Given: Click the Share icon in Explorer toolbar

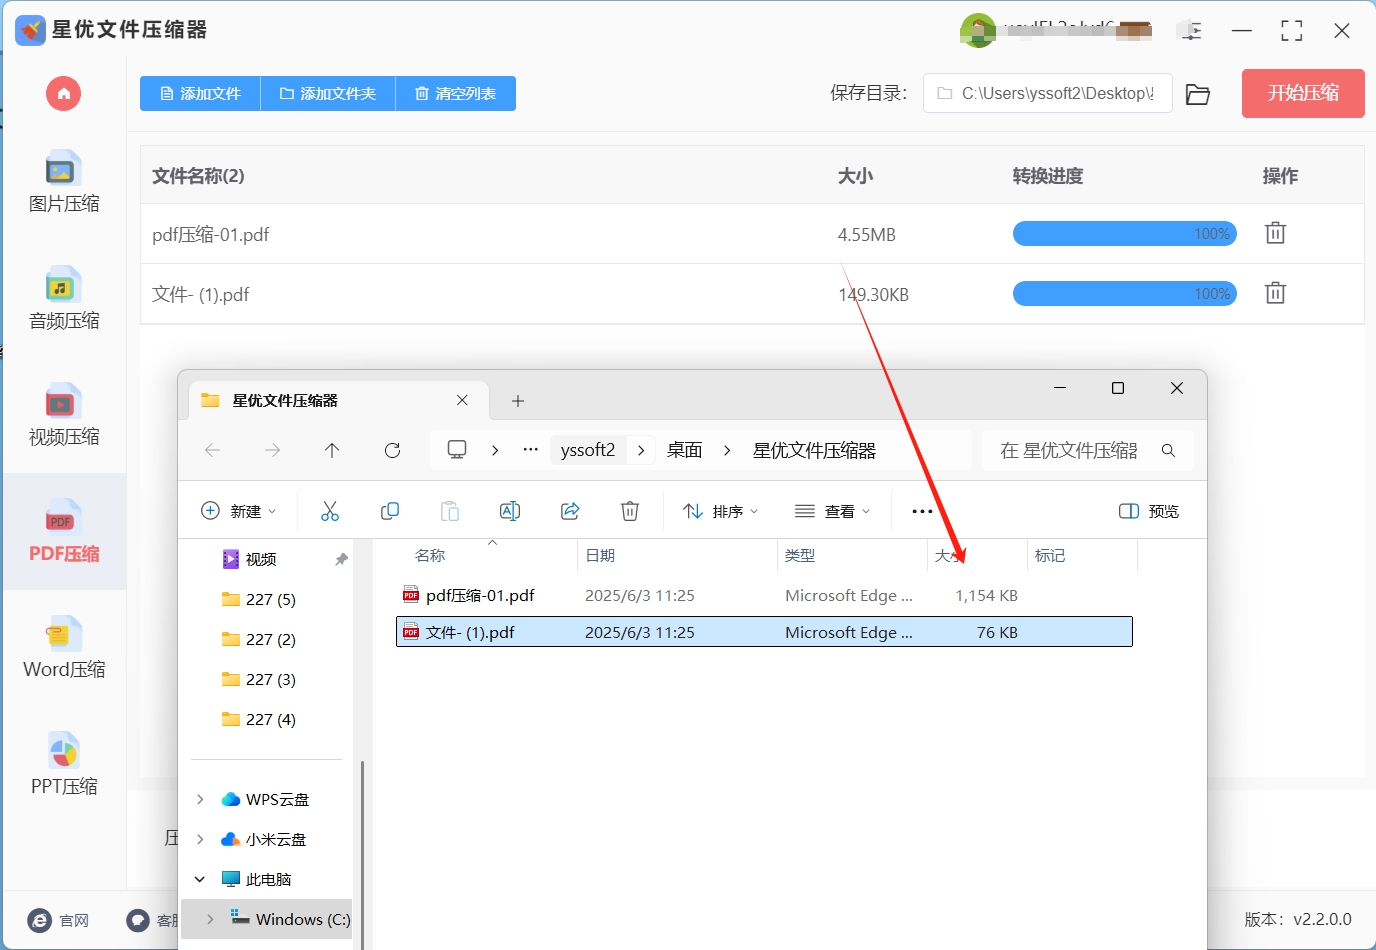Looking at the screenshot, I should [570, 511].
